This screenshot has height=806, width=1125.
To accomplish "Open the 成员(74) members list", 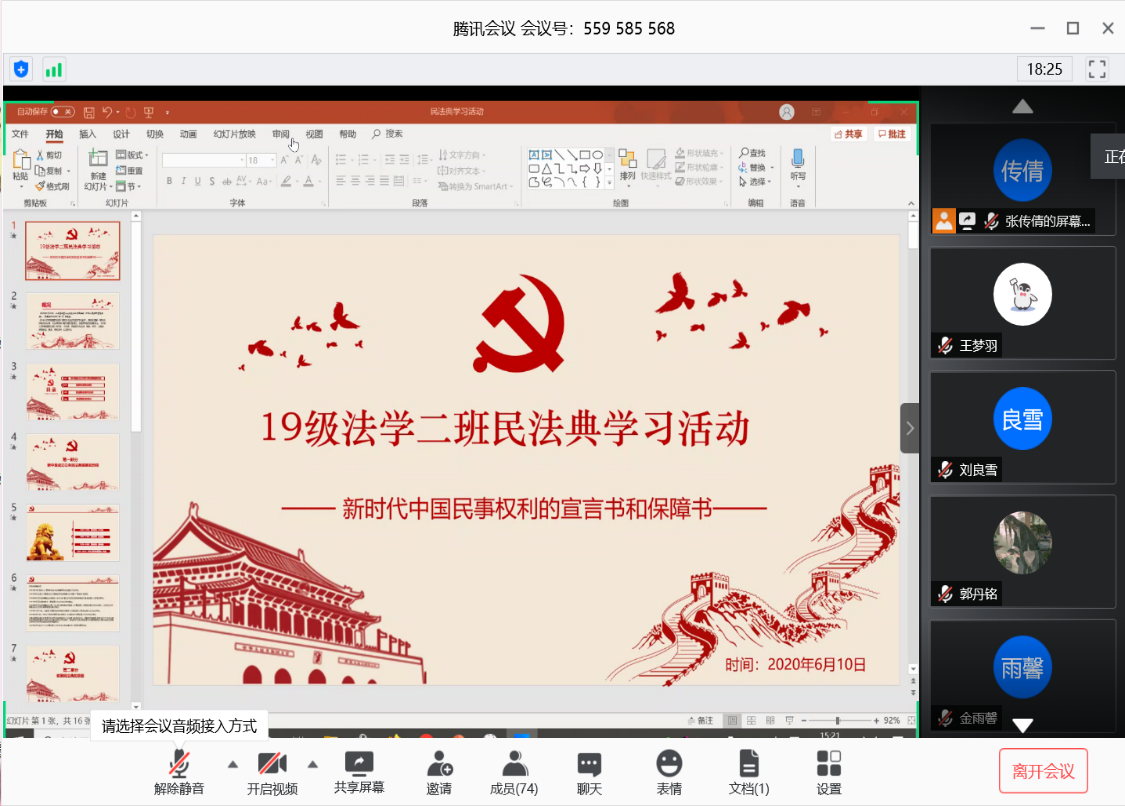I will pos(514,772).
